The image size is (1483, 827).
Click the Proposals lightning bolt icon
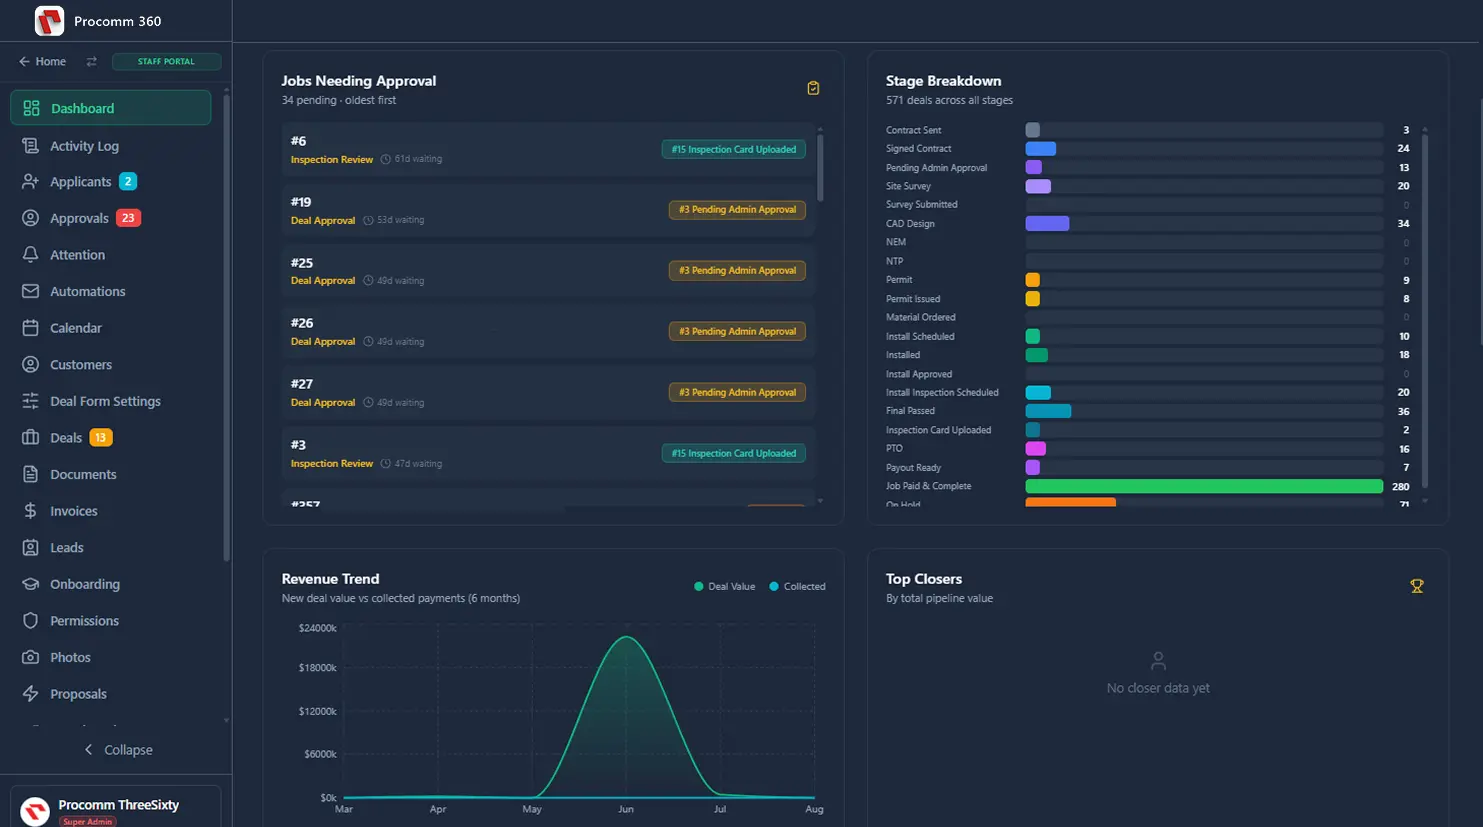[30, 694]
